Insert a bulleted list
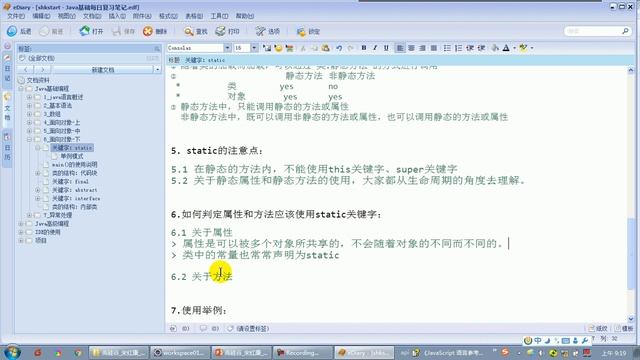The image size is (640, 360). pyautogui.click(x=447, y=48)
